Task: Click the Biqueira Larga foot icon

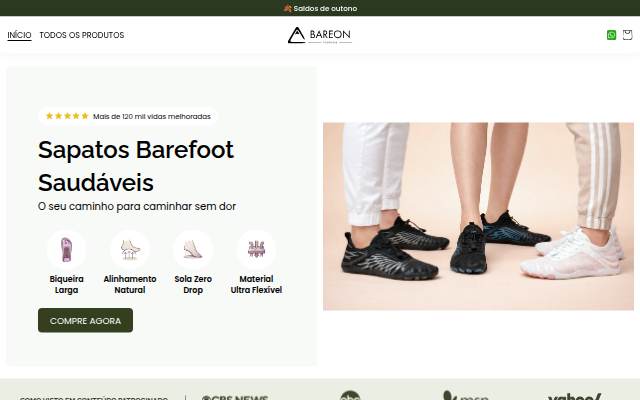Action: (x=67, y=249)
